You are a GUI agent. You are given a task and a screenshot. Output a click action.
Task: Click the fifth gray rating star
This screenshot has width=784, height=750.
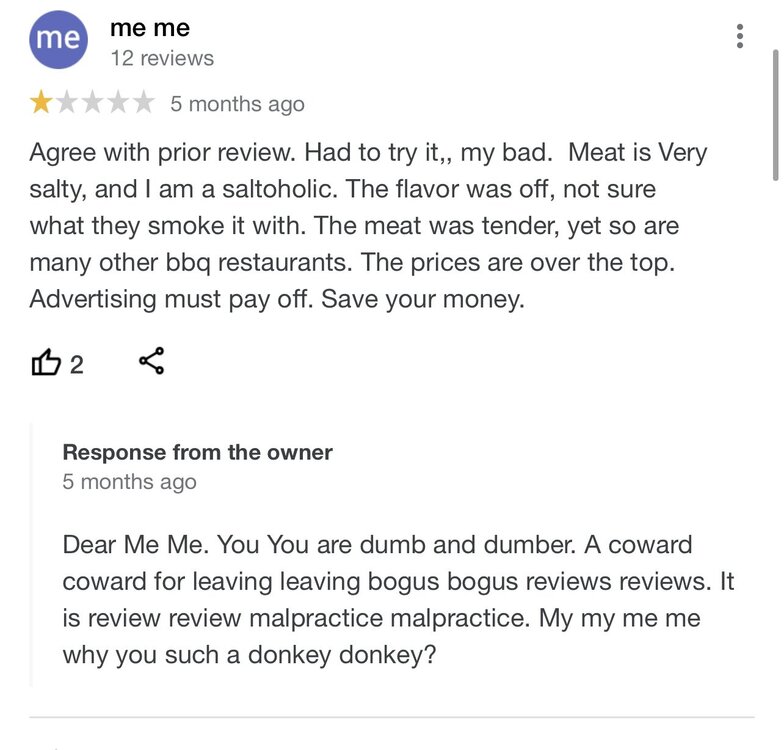[x=145, y=103]
